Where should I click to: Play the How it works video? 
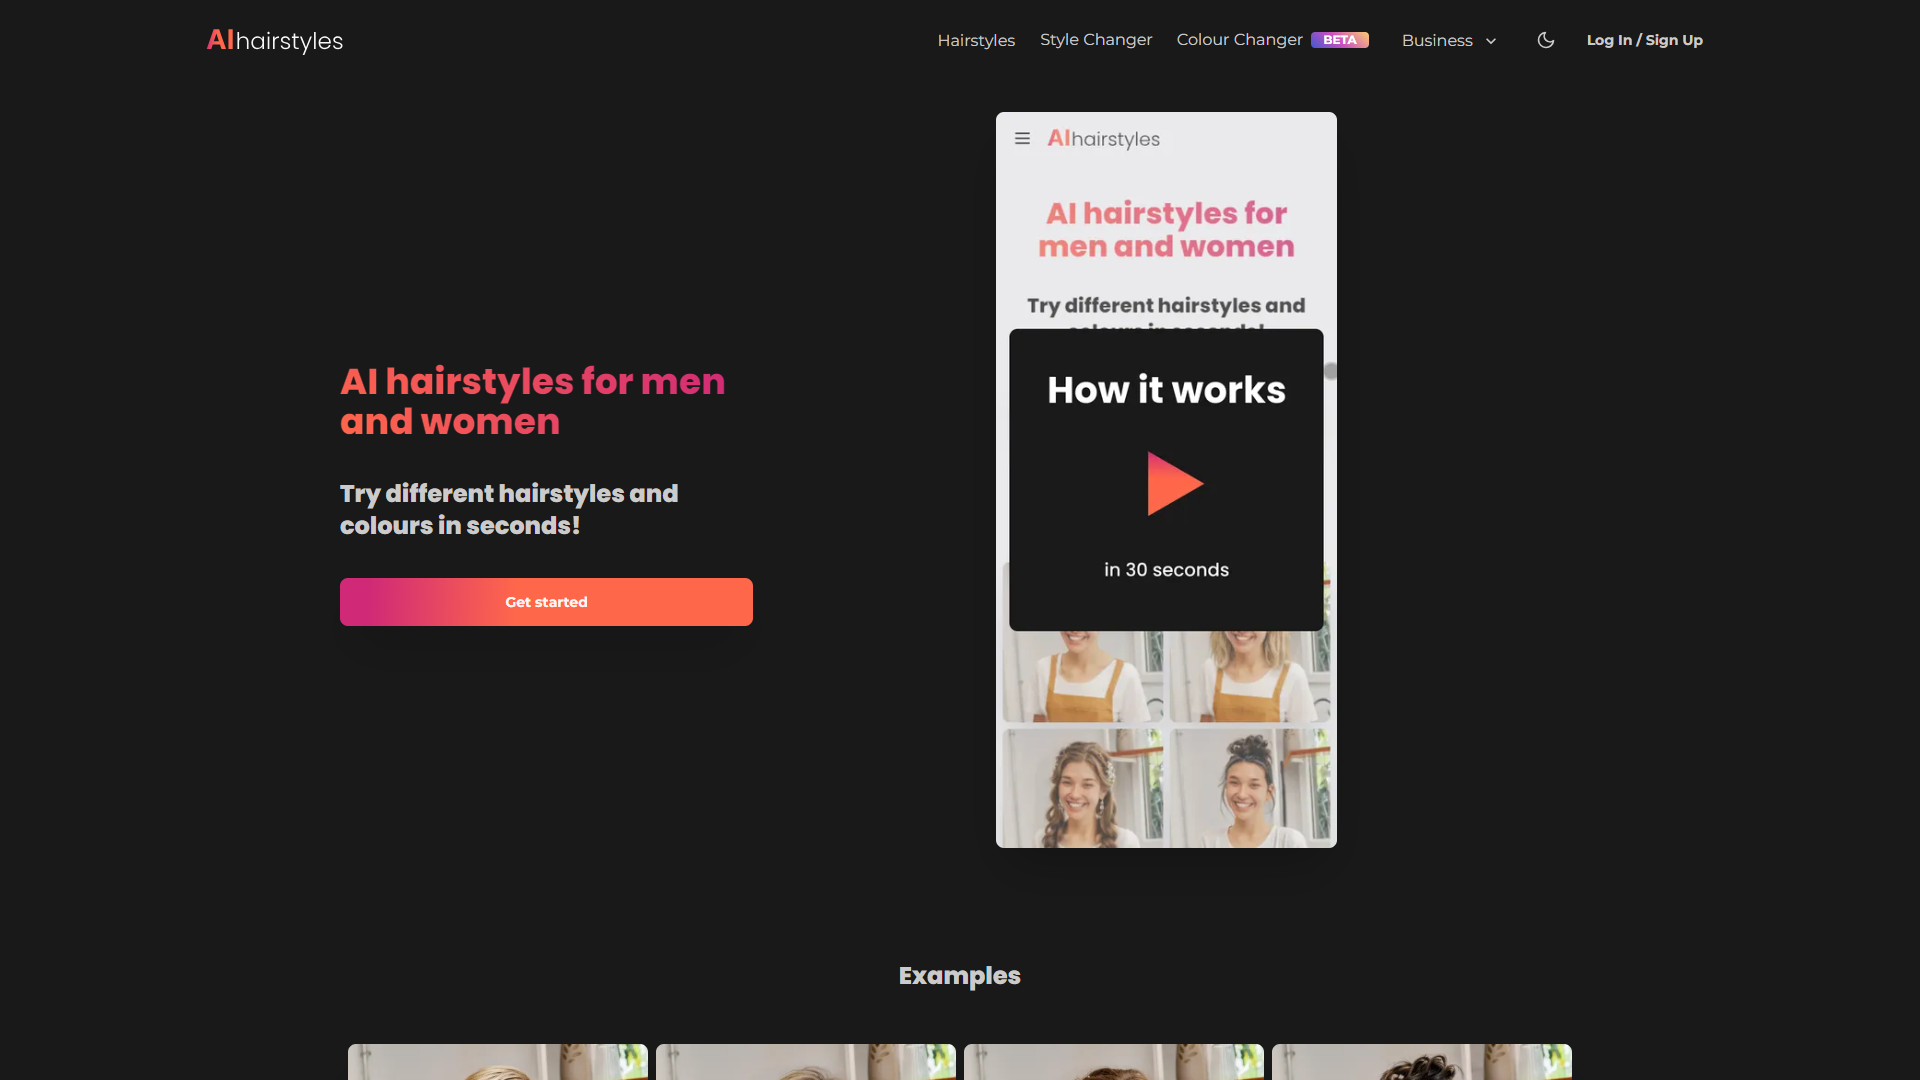[1174, 484]
